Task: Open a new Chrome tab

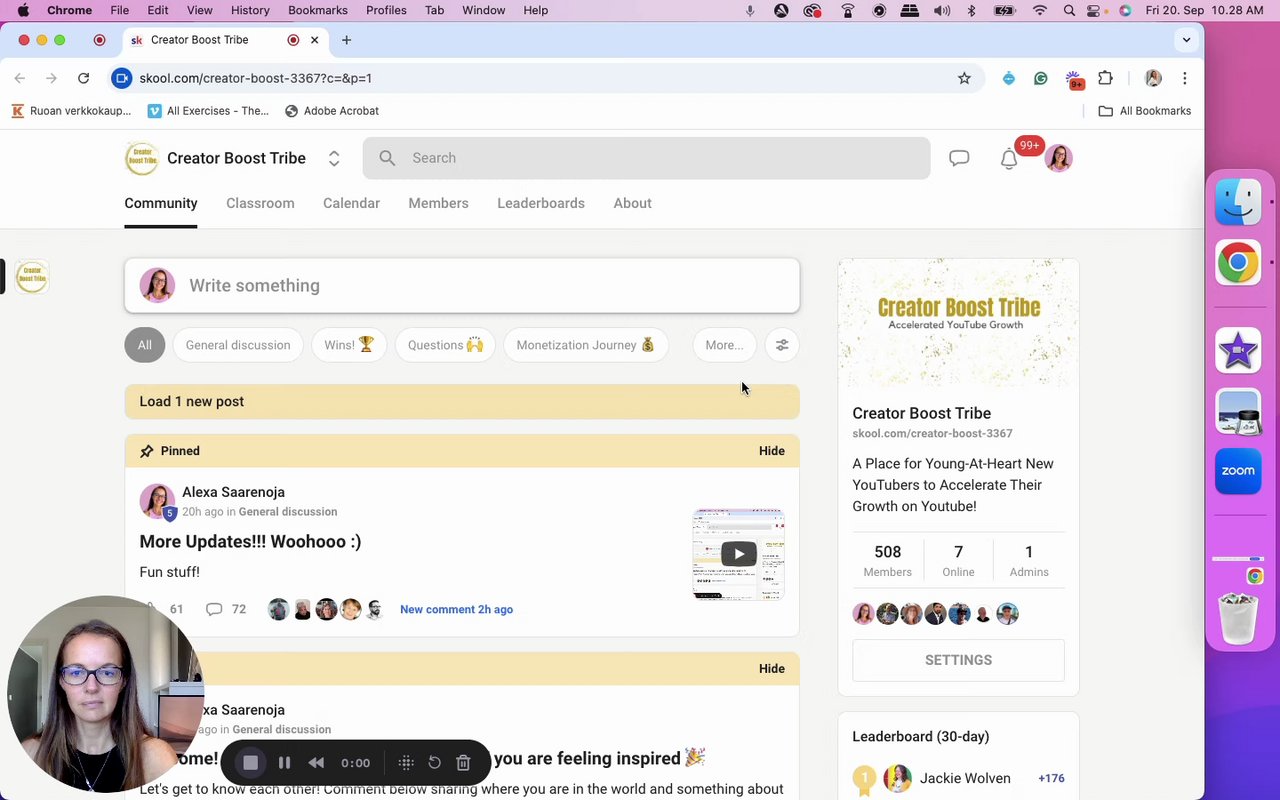Action: click(x=346, y=40)
